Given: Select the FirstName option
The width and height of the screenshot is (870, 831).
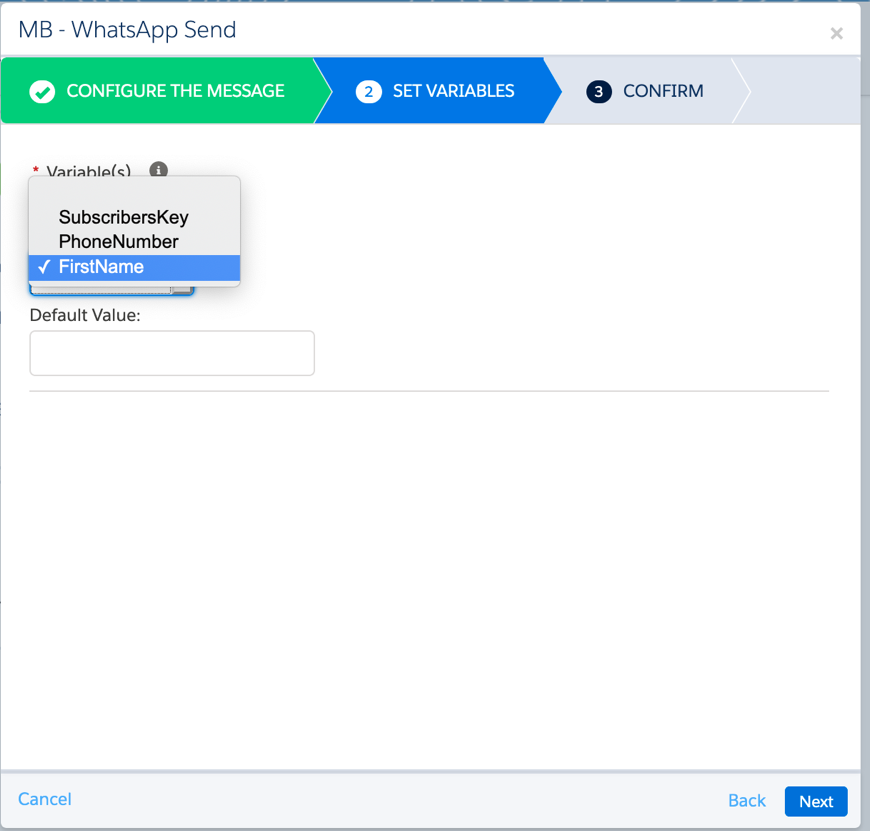Looking at the screenshot, I should [101, 267].
